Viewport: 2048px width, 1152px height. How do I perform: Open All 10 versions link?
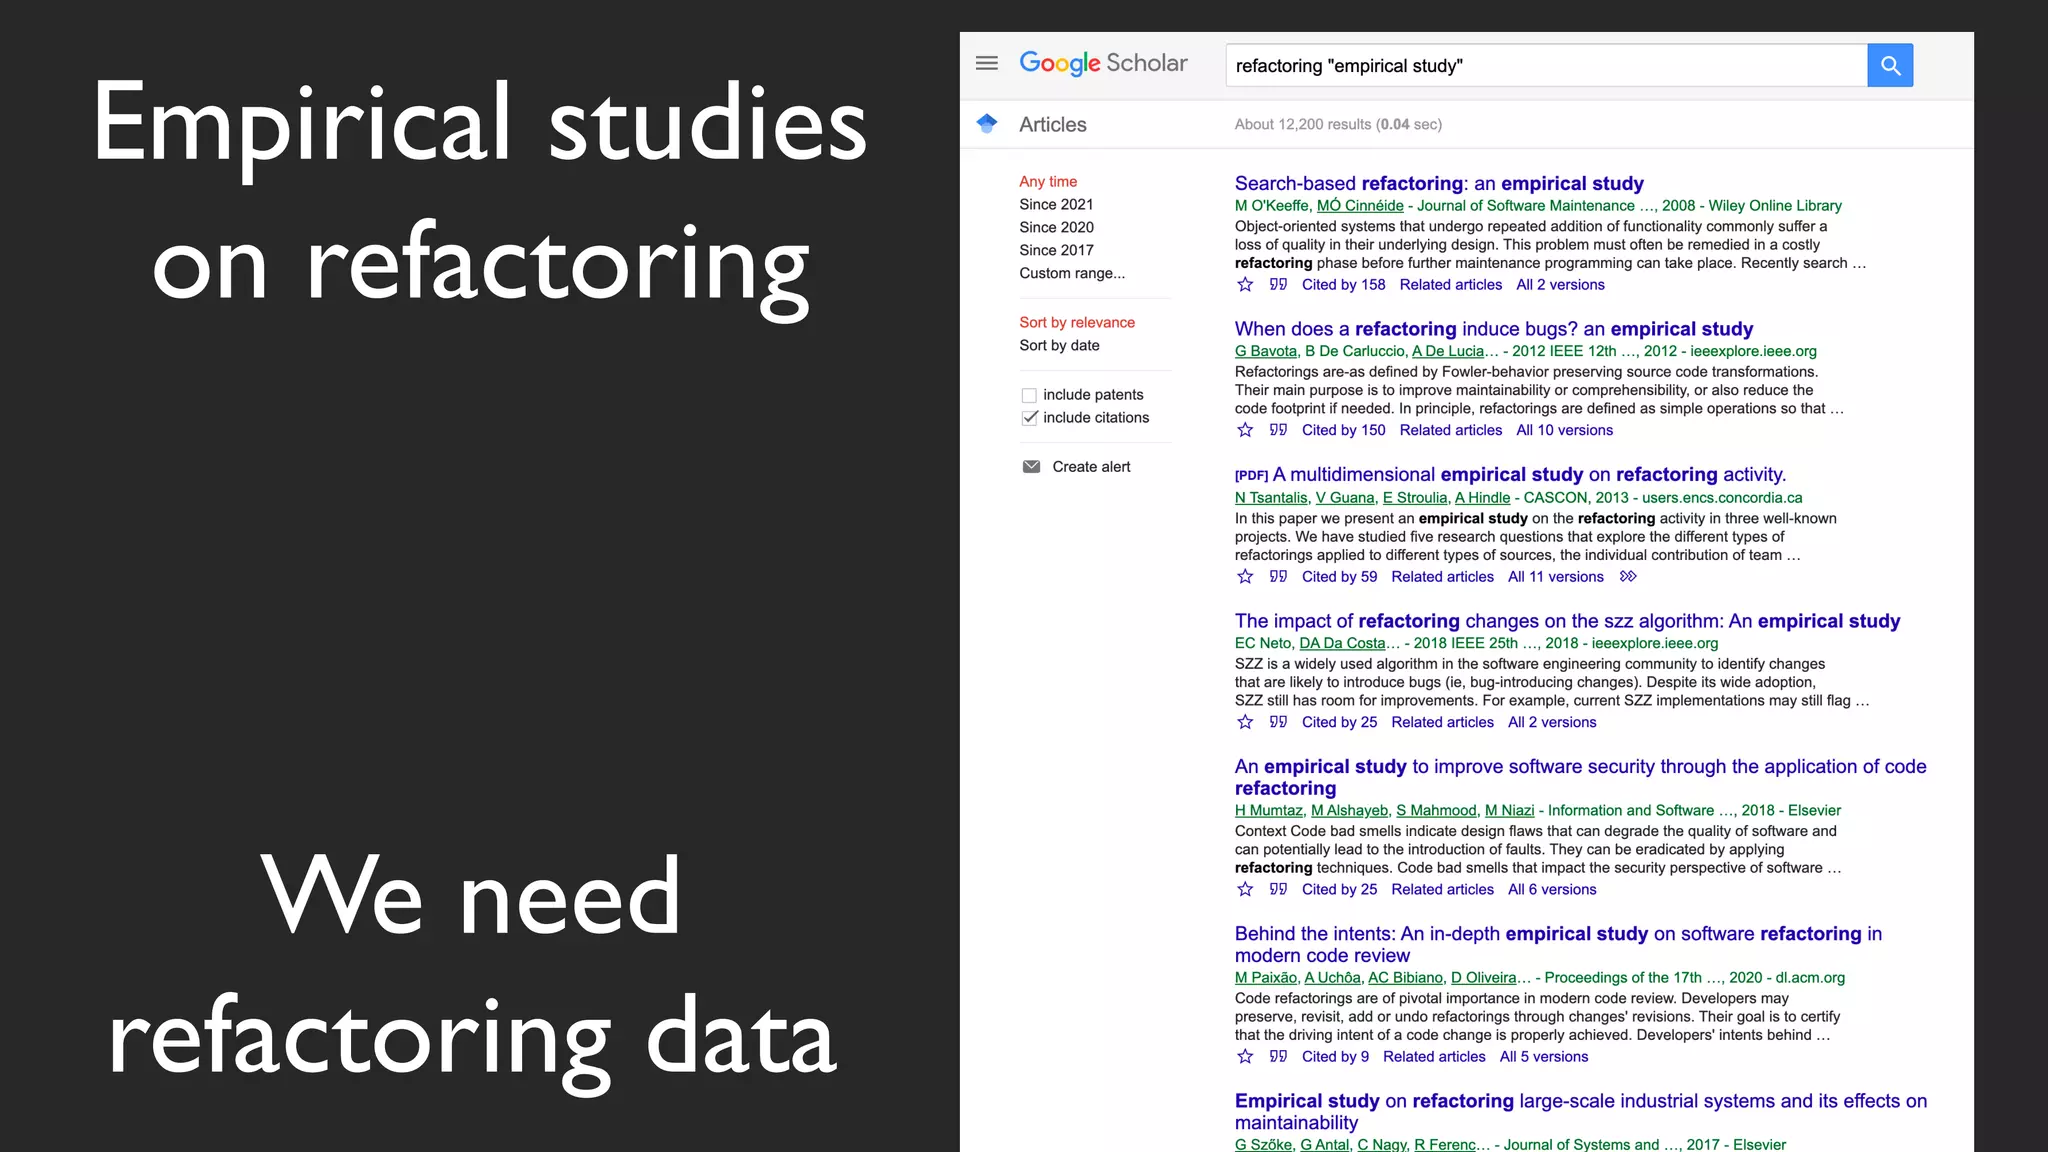[x=1564, y=430]
